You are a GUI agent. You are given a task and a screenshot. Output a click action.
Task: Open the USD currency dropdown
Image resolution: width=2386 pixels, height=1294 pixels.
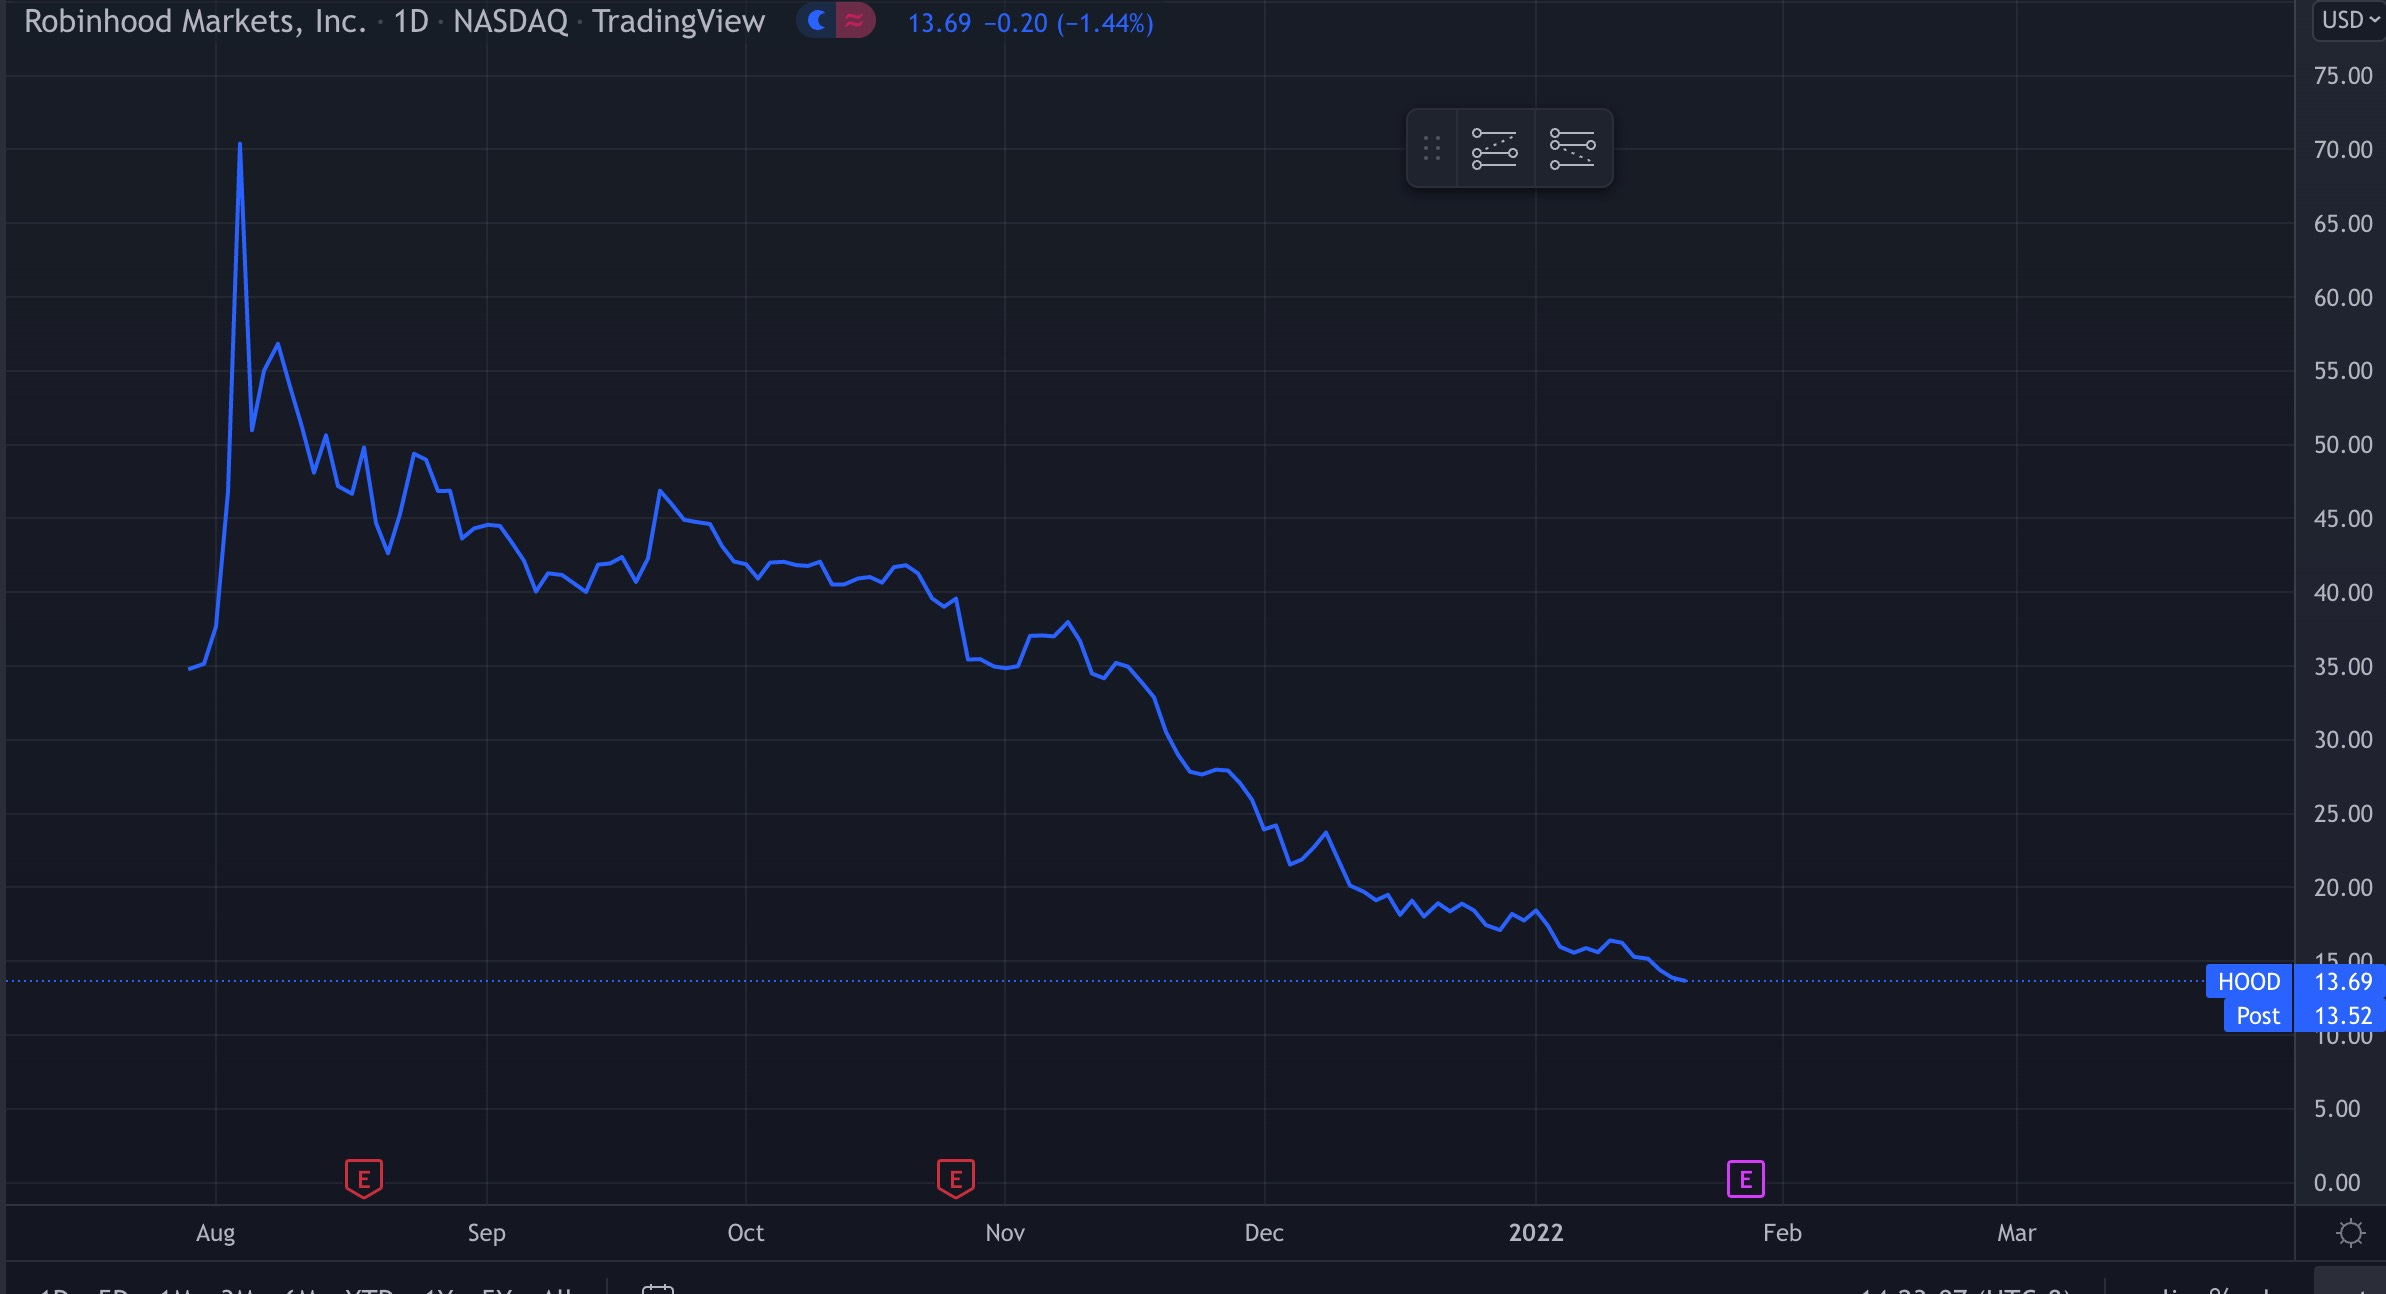click(2350, 20)
